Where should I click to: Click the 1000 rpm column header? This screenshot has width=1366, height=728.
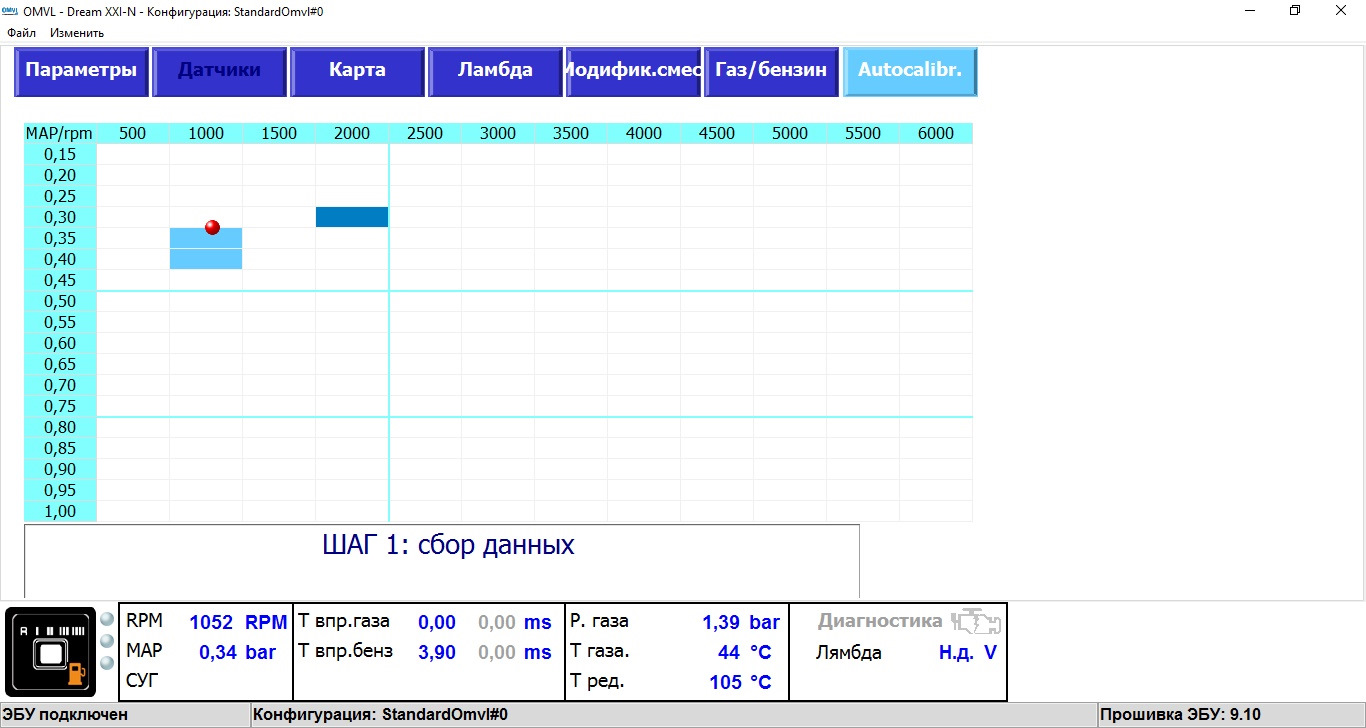(x=206, y=133)
